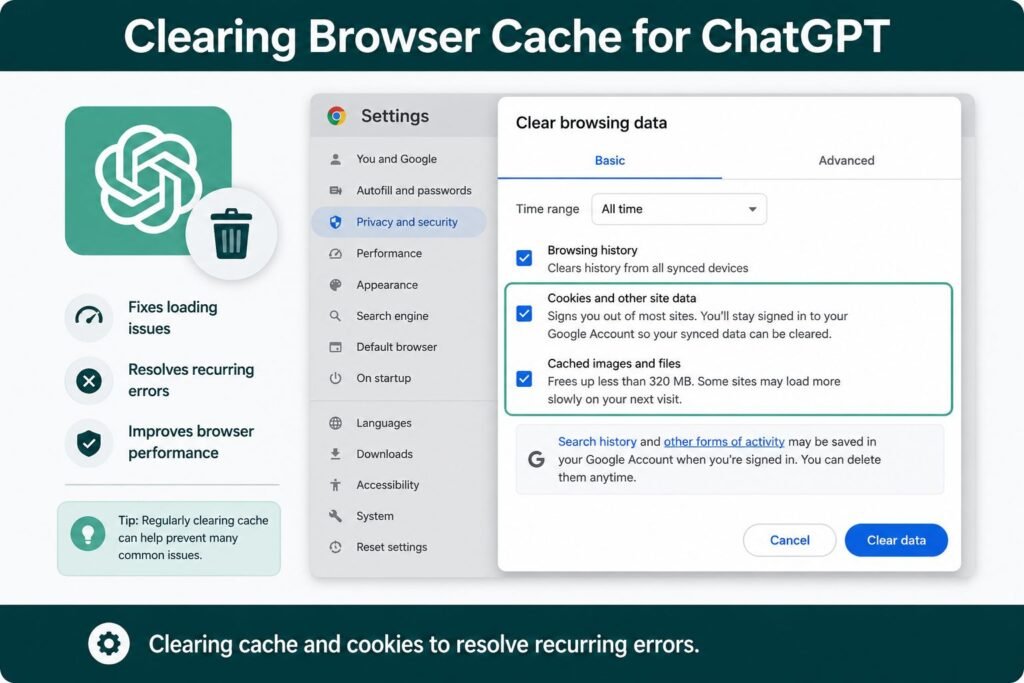Follow the other forms of activity link
Image resolution: width=1024 pixels, height=683 pixels.
724,441
